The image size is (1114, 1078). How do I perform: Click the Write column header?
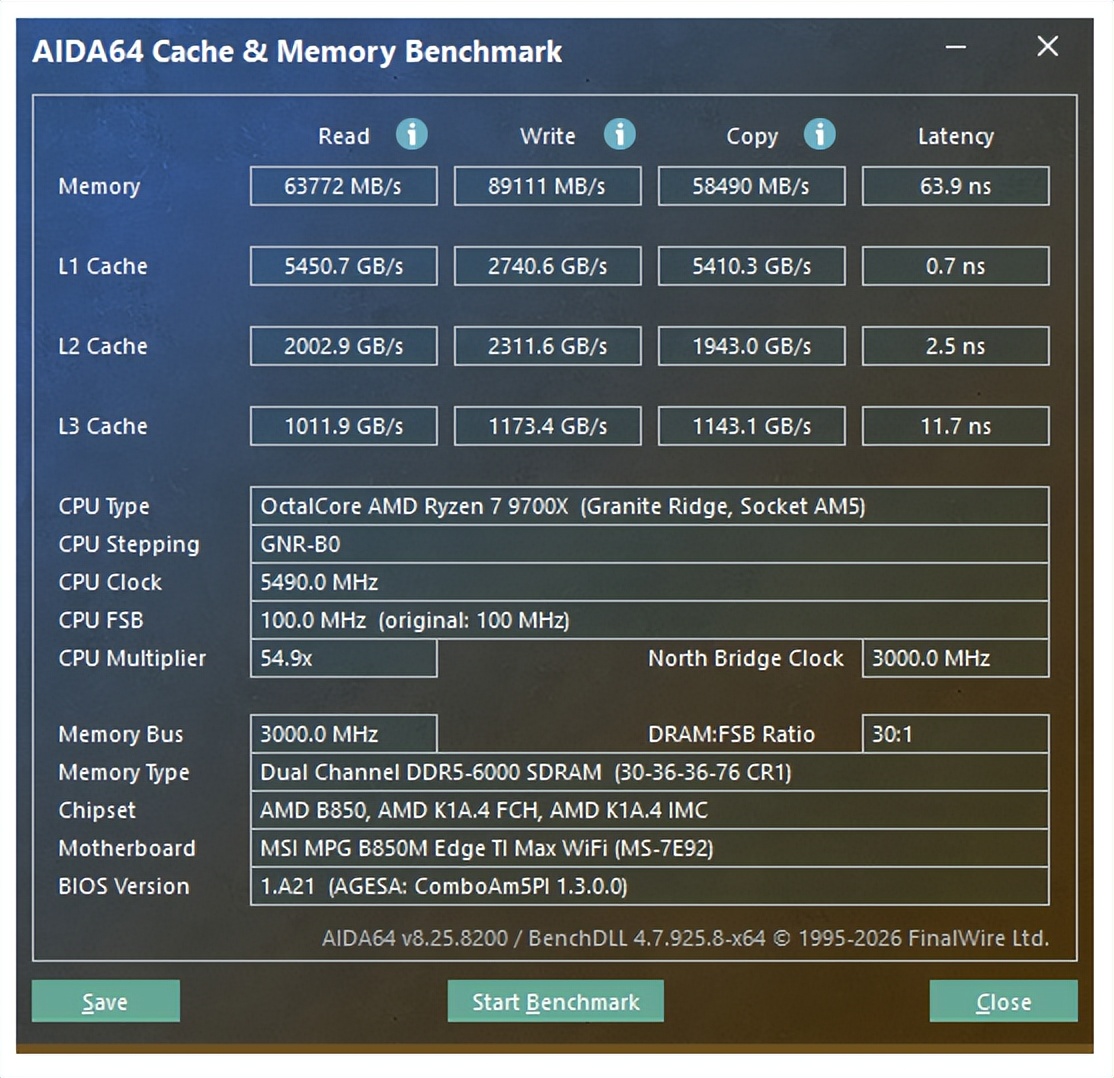point(548,136)
